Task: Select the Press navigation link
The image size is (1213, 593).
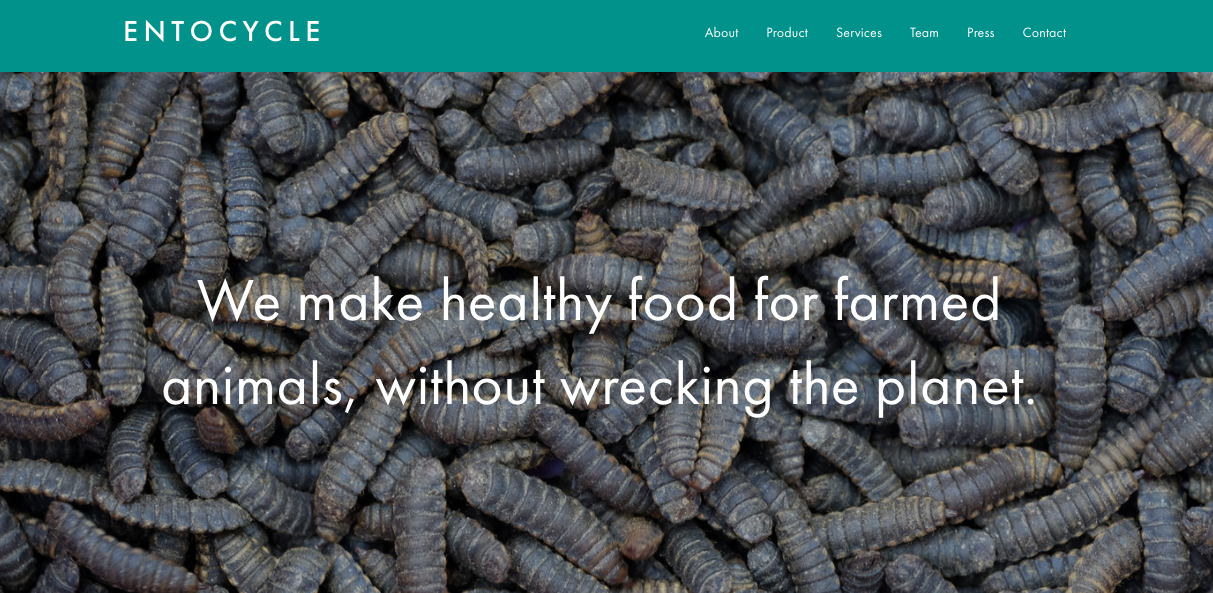Action: (981, 33)
